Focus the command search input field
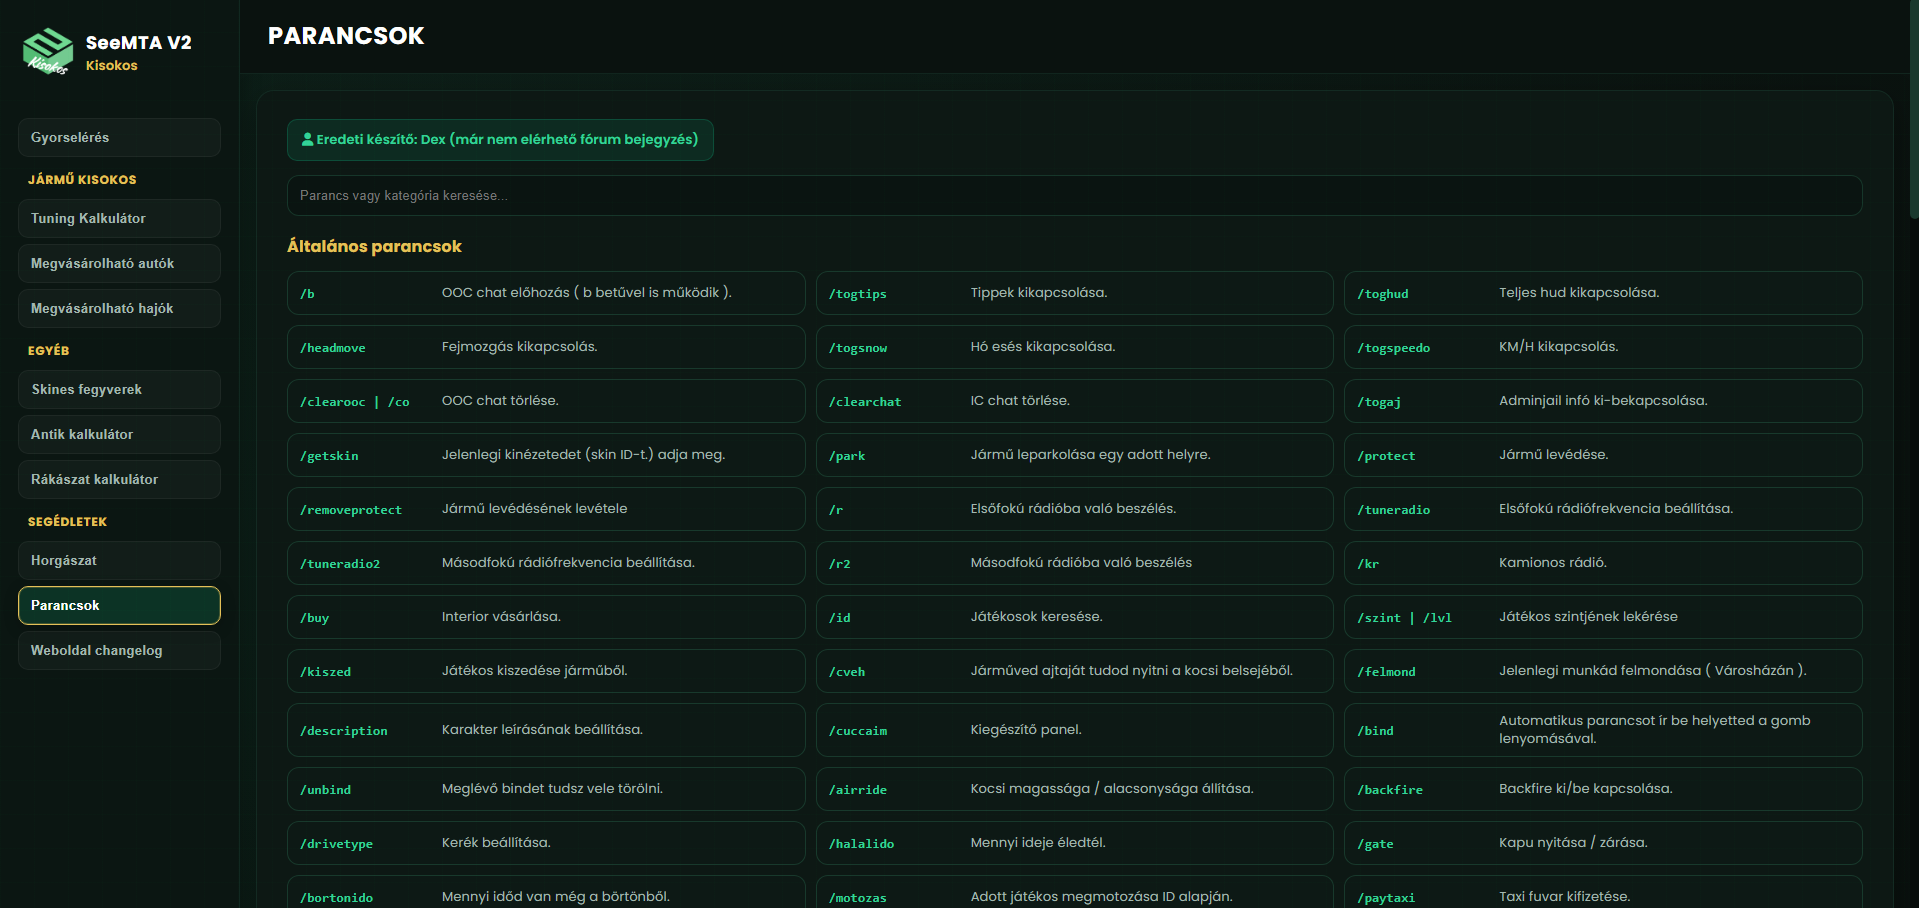 1074,196
